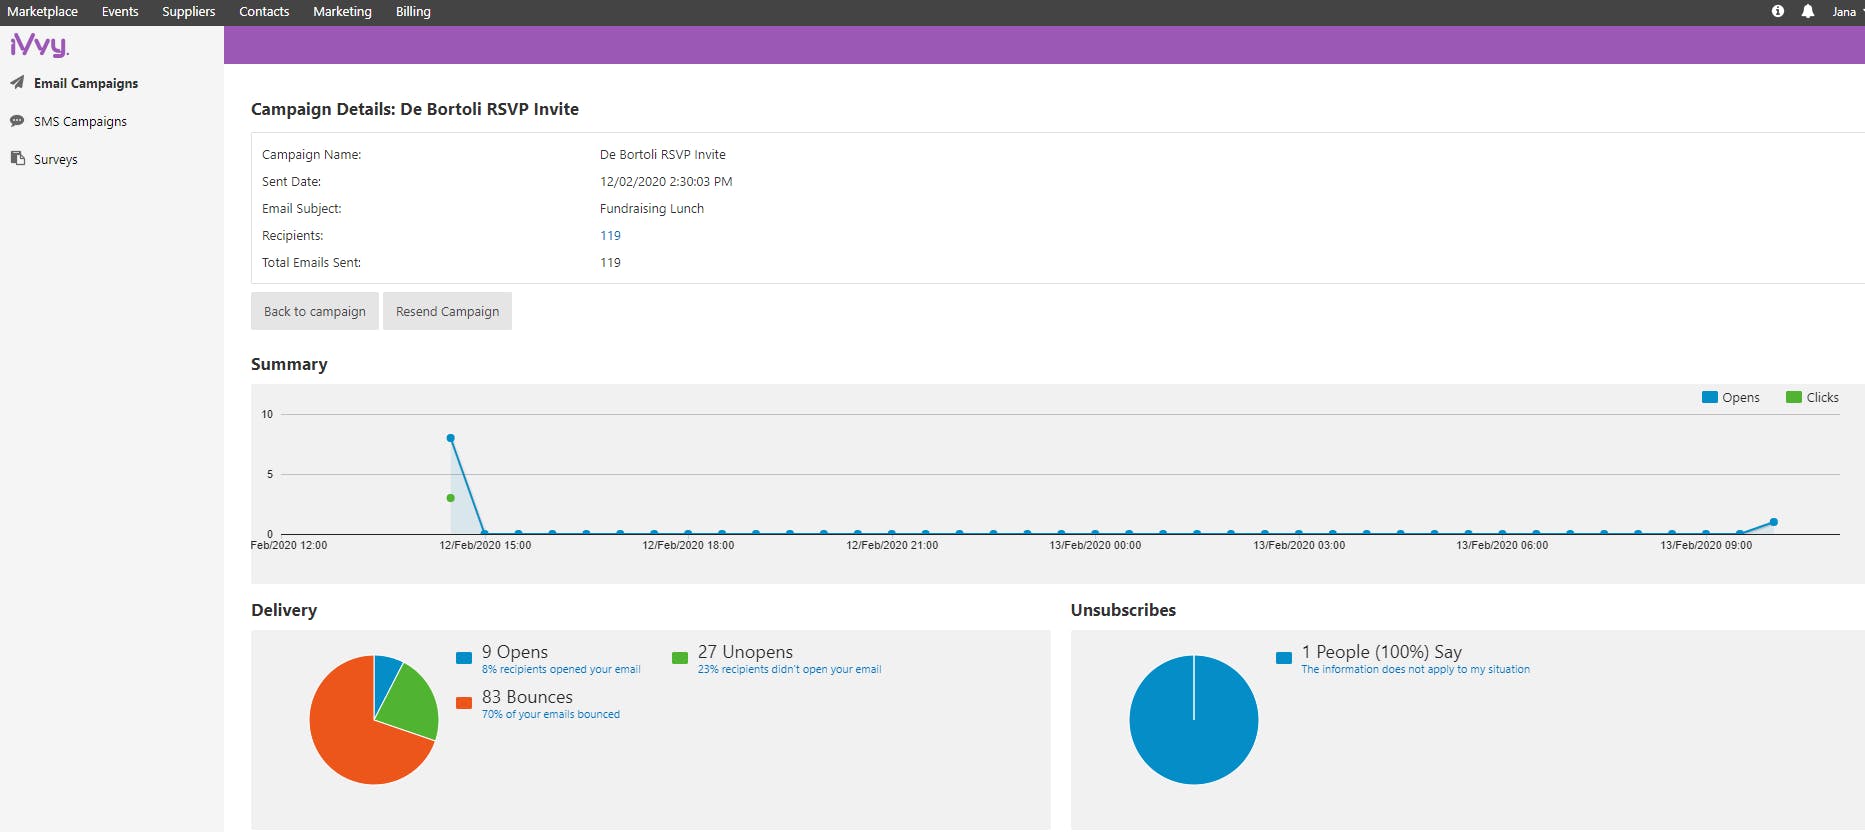Toggle the Opens series in chart legend

pyautogui.click(x=1731, y=397)
